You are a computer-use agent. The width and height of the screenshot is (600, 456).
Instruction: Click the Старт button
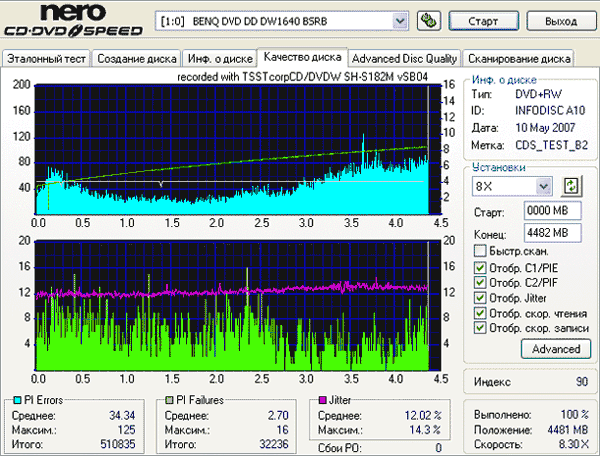click(x=483, y=21)
